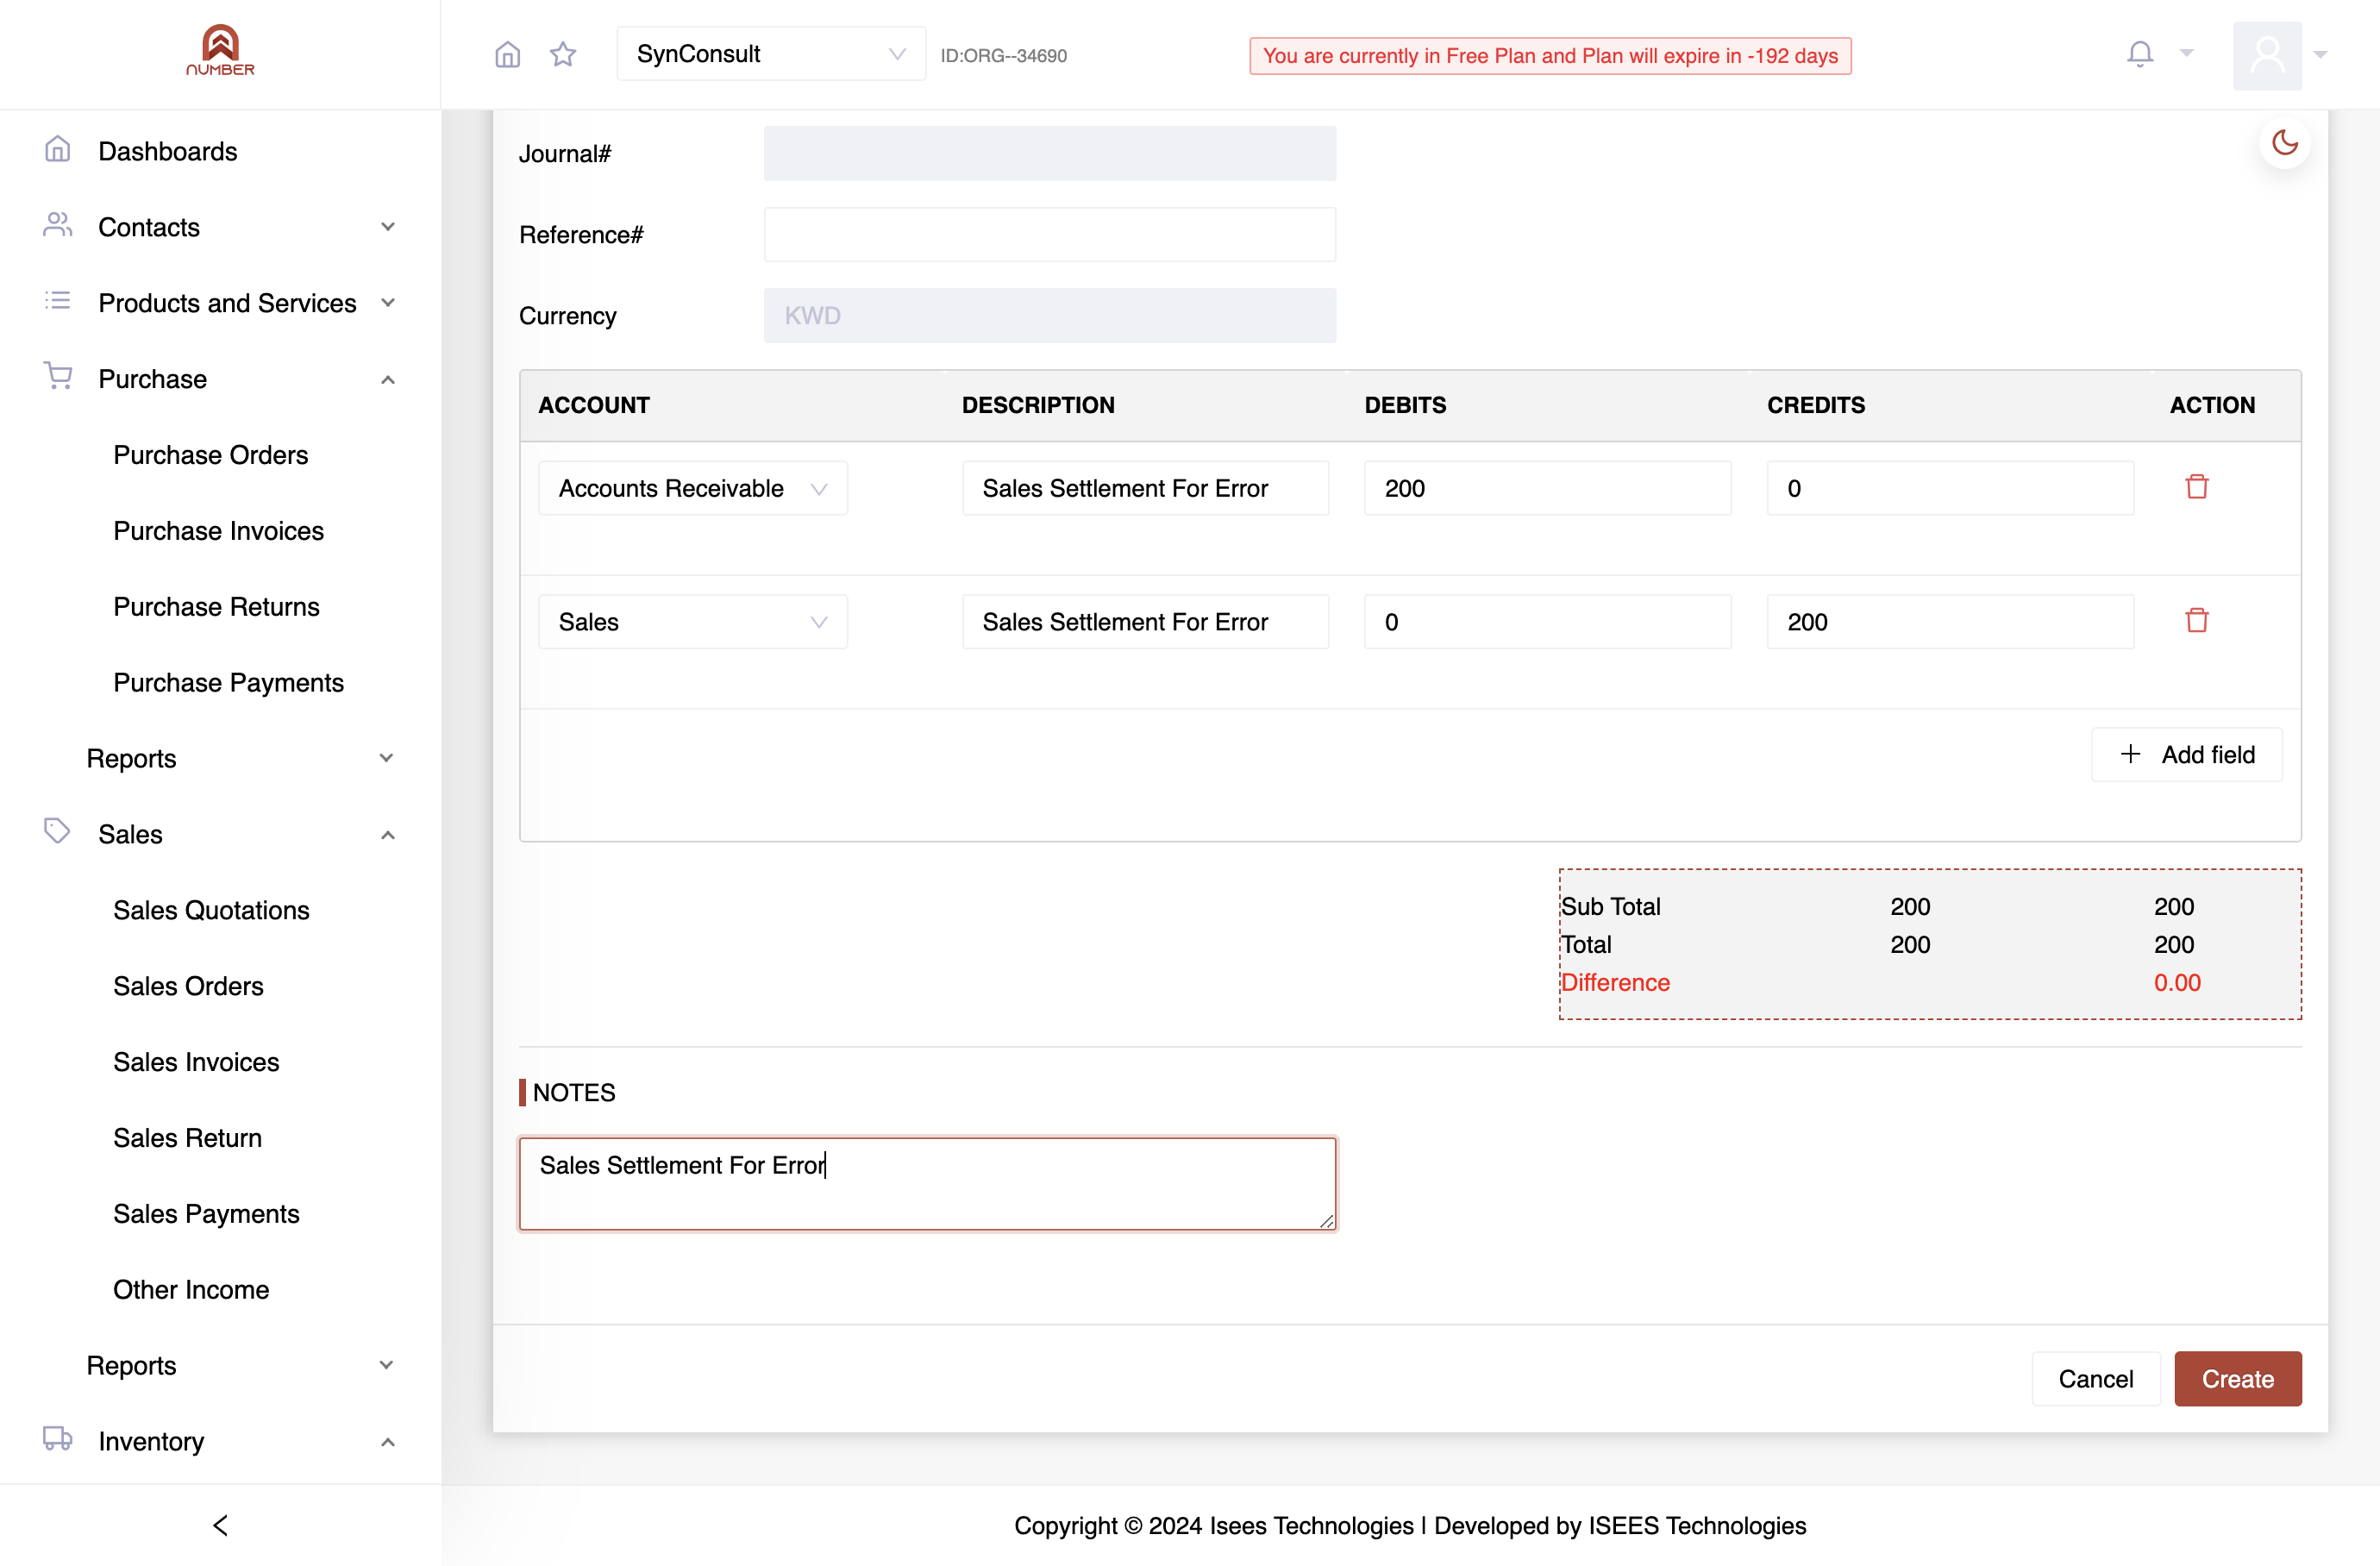2380x1566 pixels.
Task: Go to Sales Return
Action: 187,1138
